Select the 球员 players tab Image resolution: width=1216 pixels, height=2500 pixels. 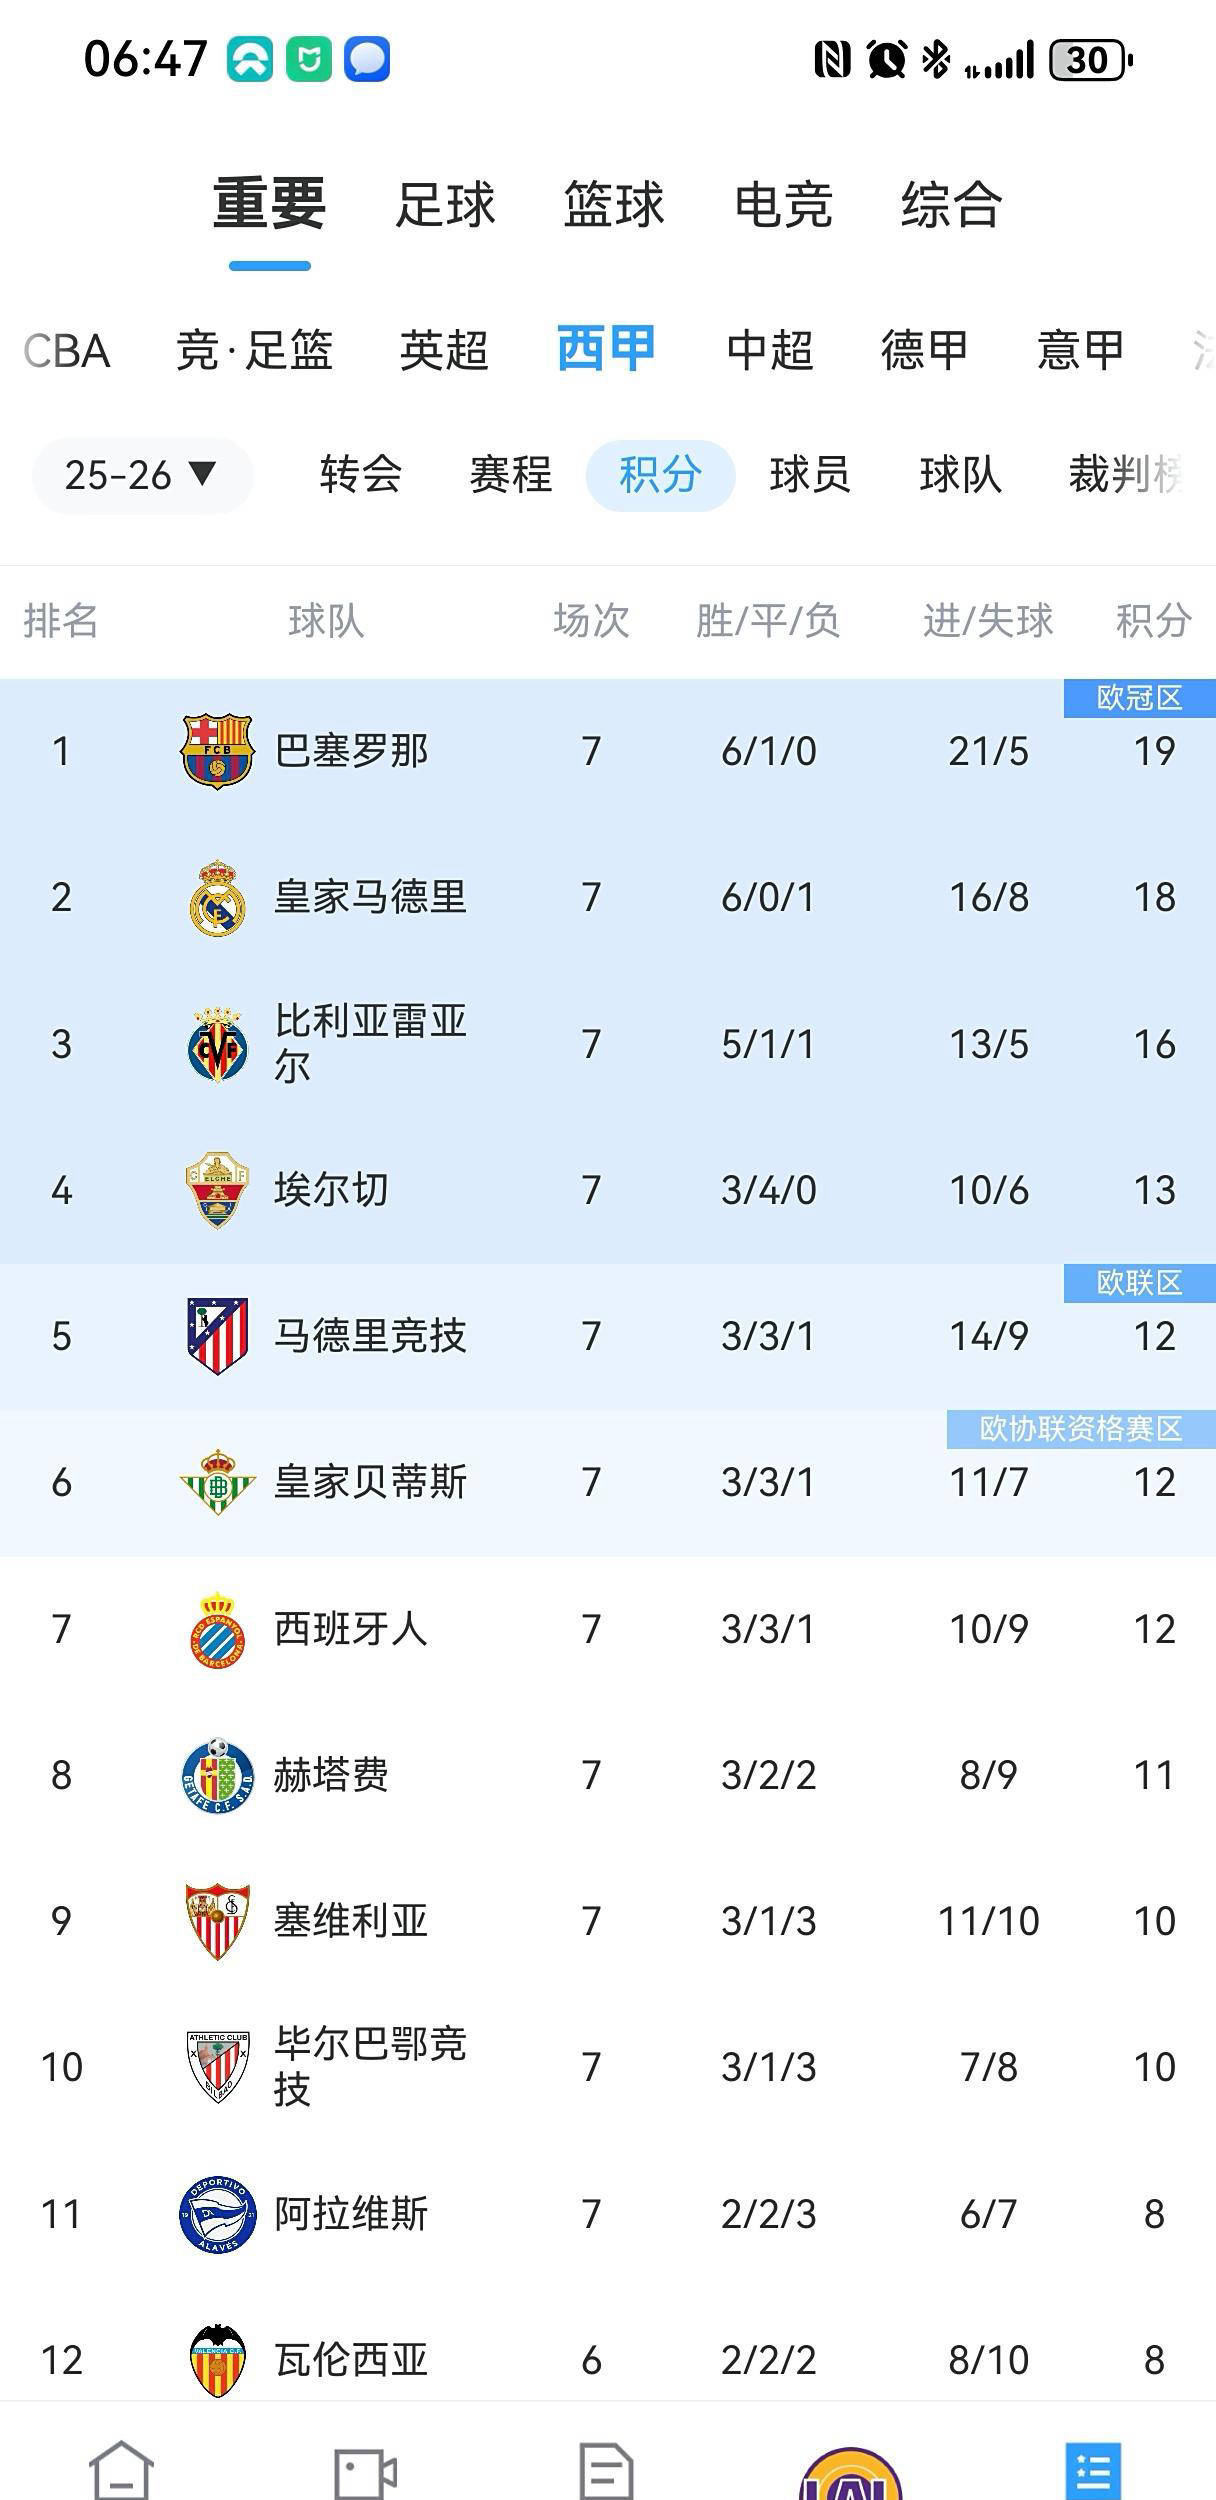810,475
